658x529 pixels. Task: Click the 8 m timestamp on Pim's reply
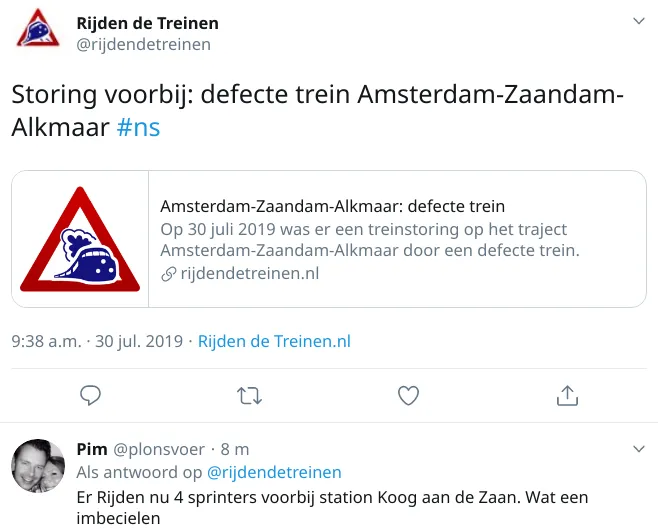coord(235,449)
